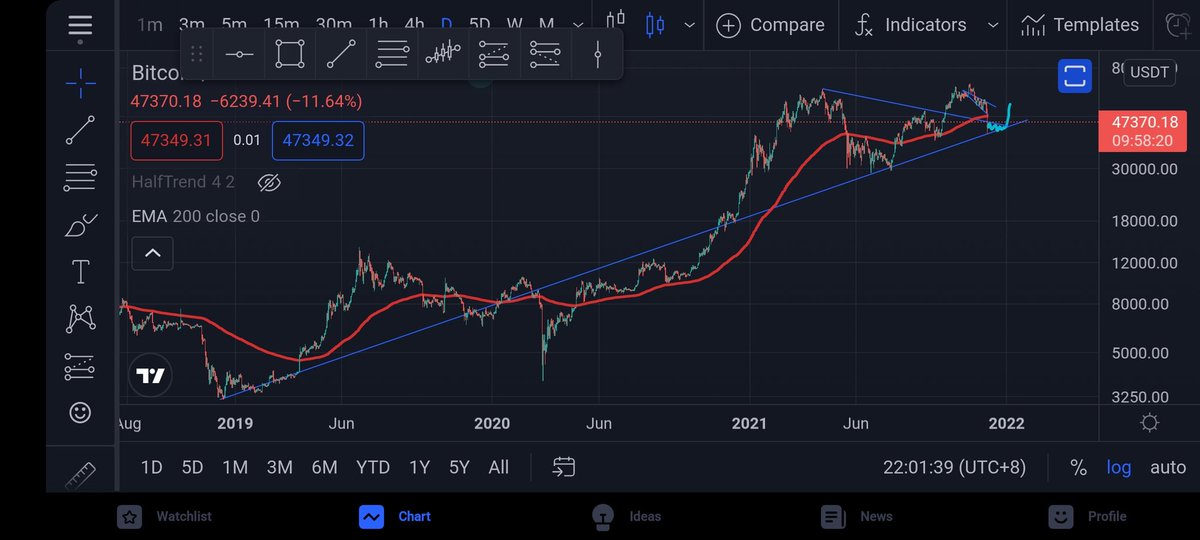Open the hamburger main menu

point(80,25)
